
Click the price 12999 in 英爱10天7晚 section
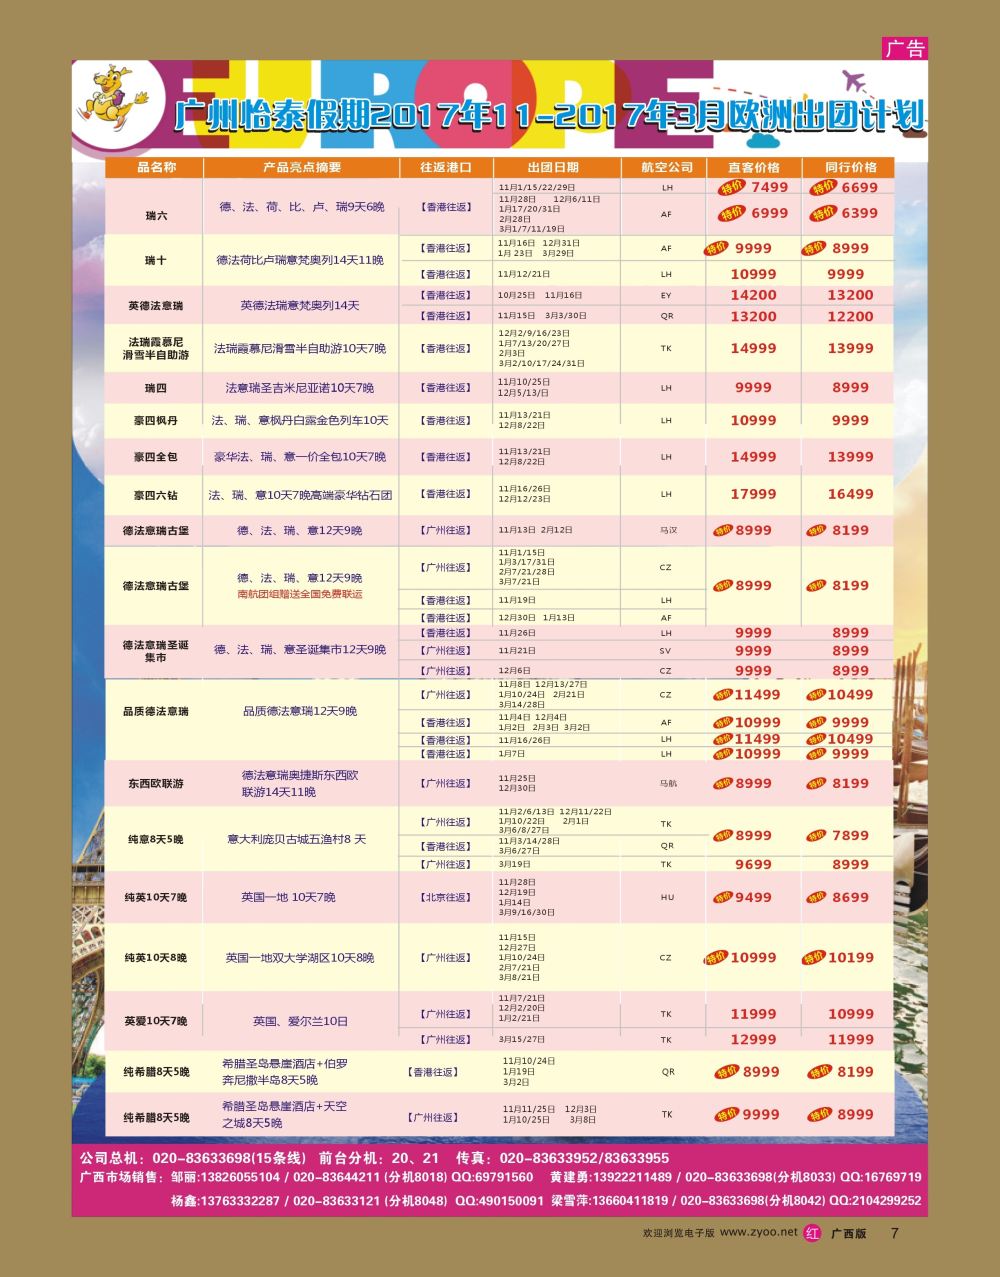[x=753, y=1039]
